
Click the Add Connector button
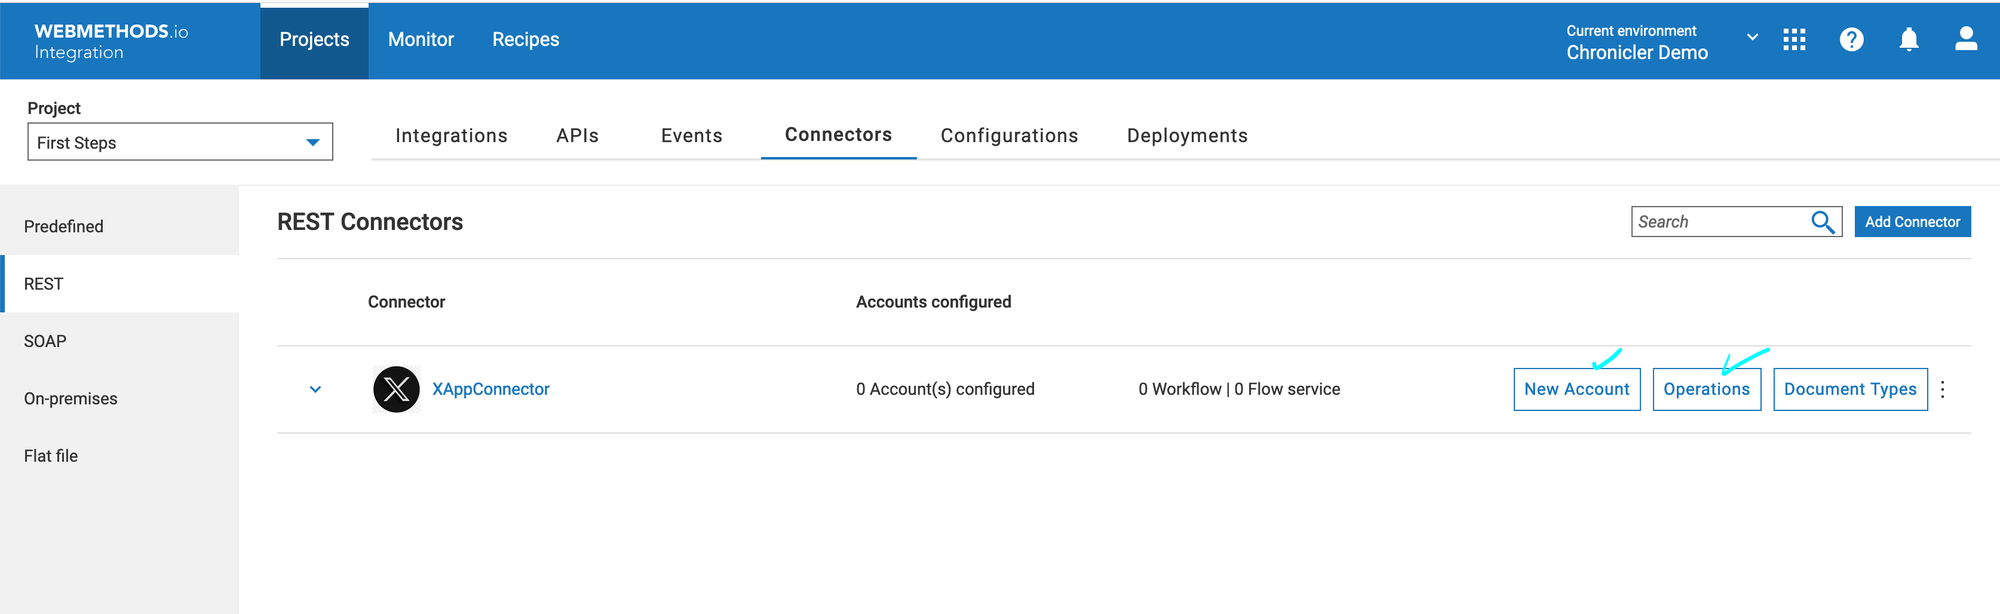coord(1911,222)
